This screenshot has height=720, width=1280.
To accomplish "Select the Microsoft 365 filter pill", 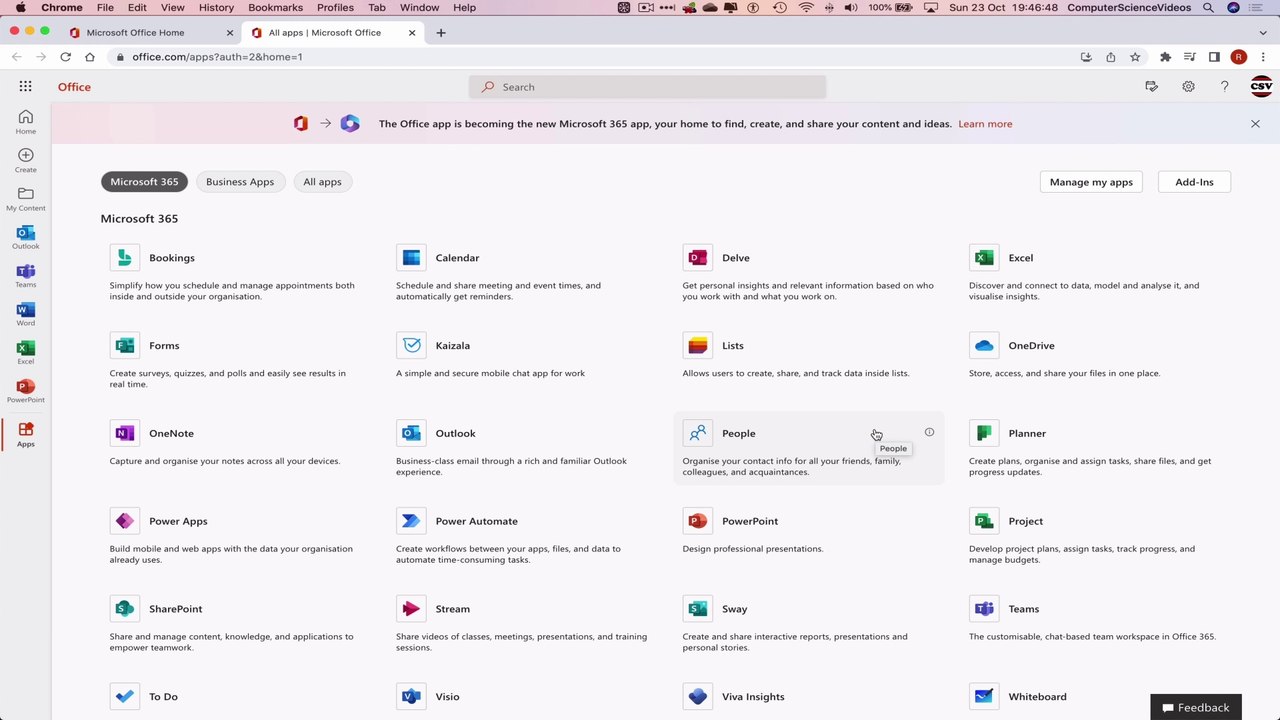I will tap(144, 182).
